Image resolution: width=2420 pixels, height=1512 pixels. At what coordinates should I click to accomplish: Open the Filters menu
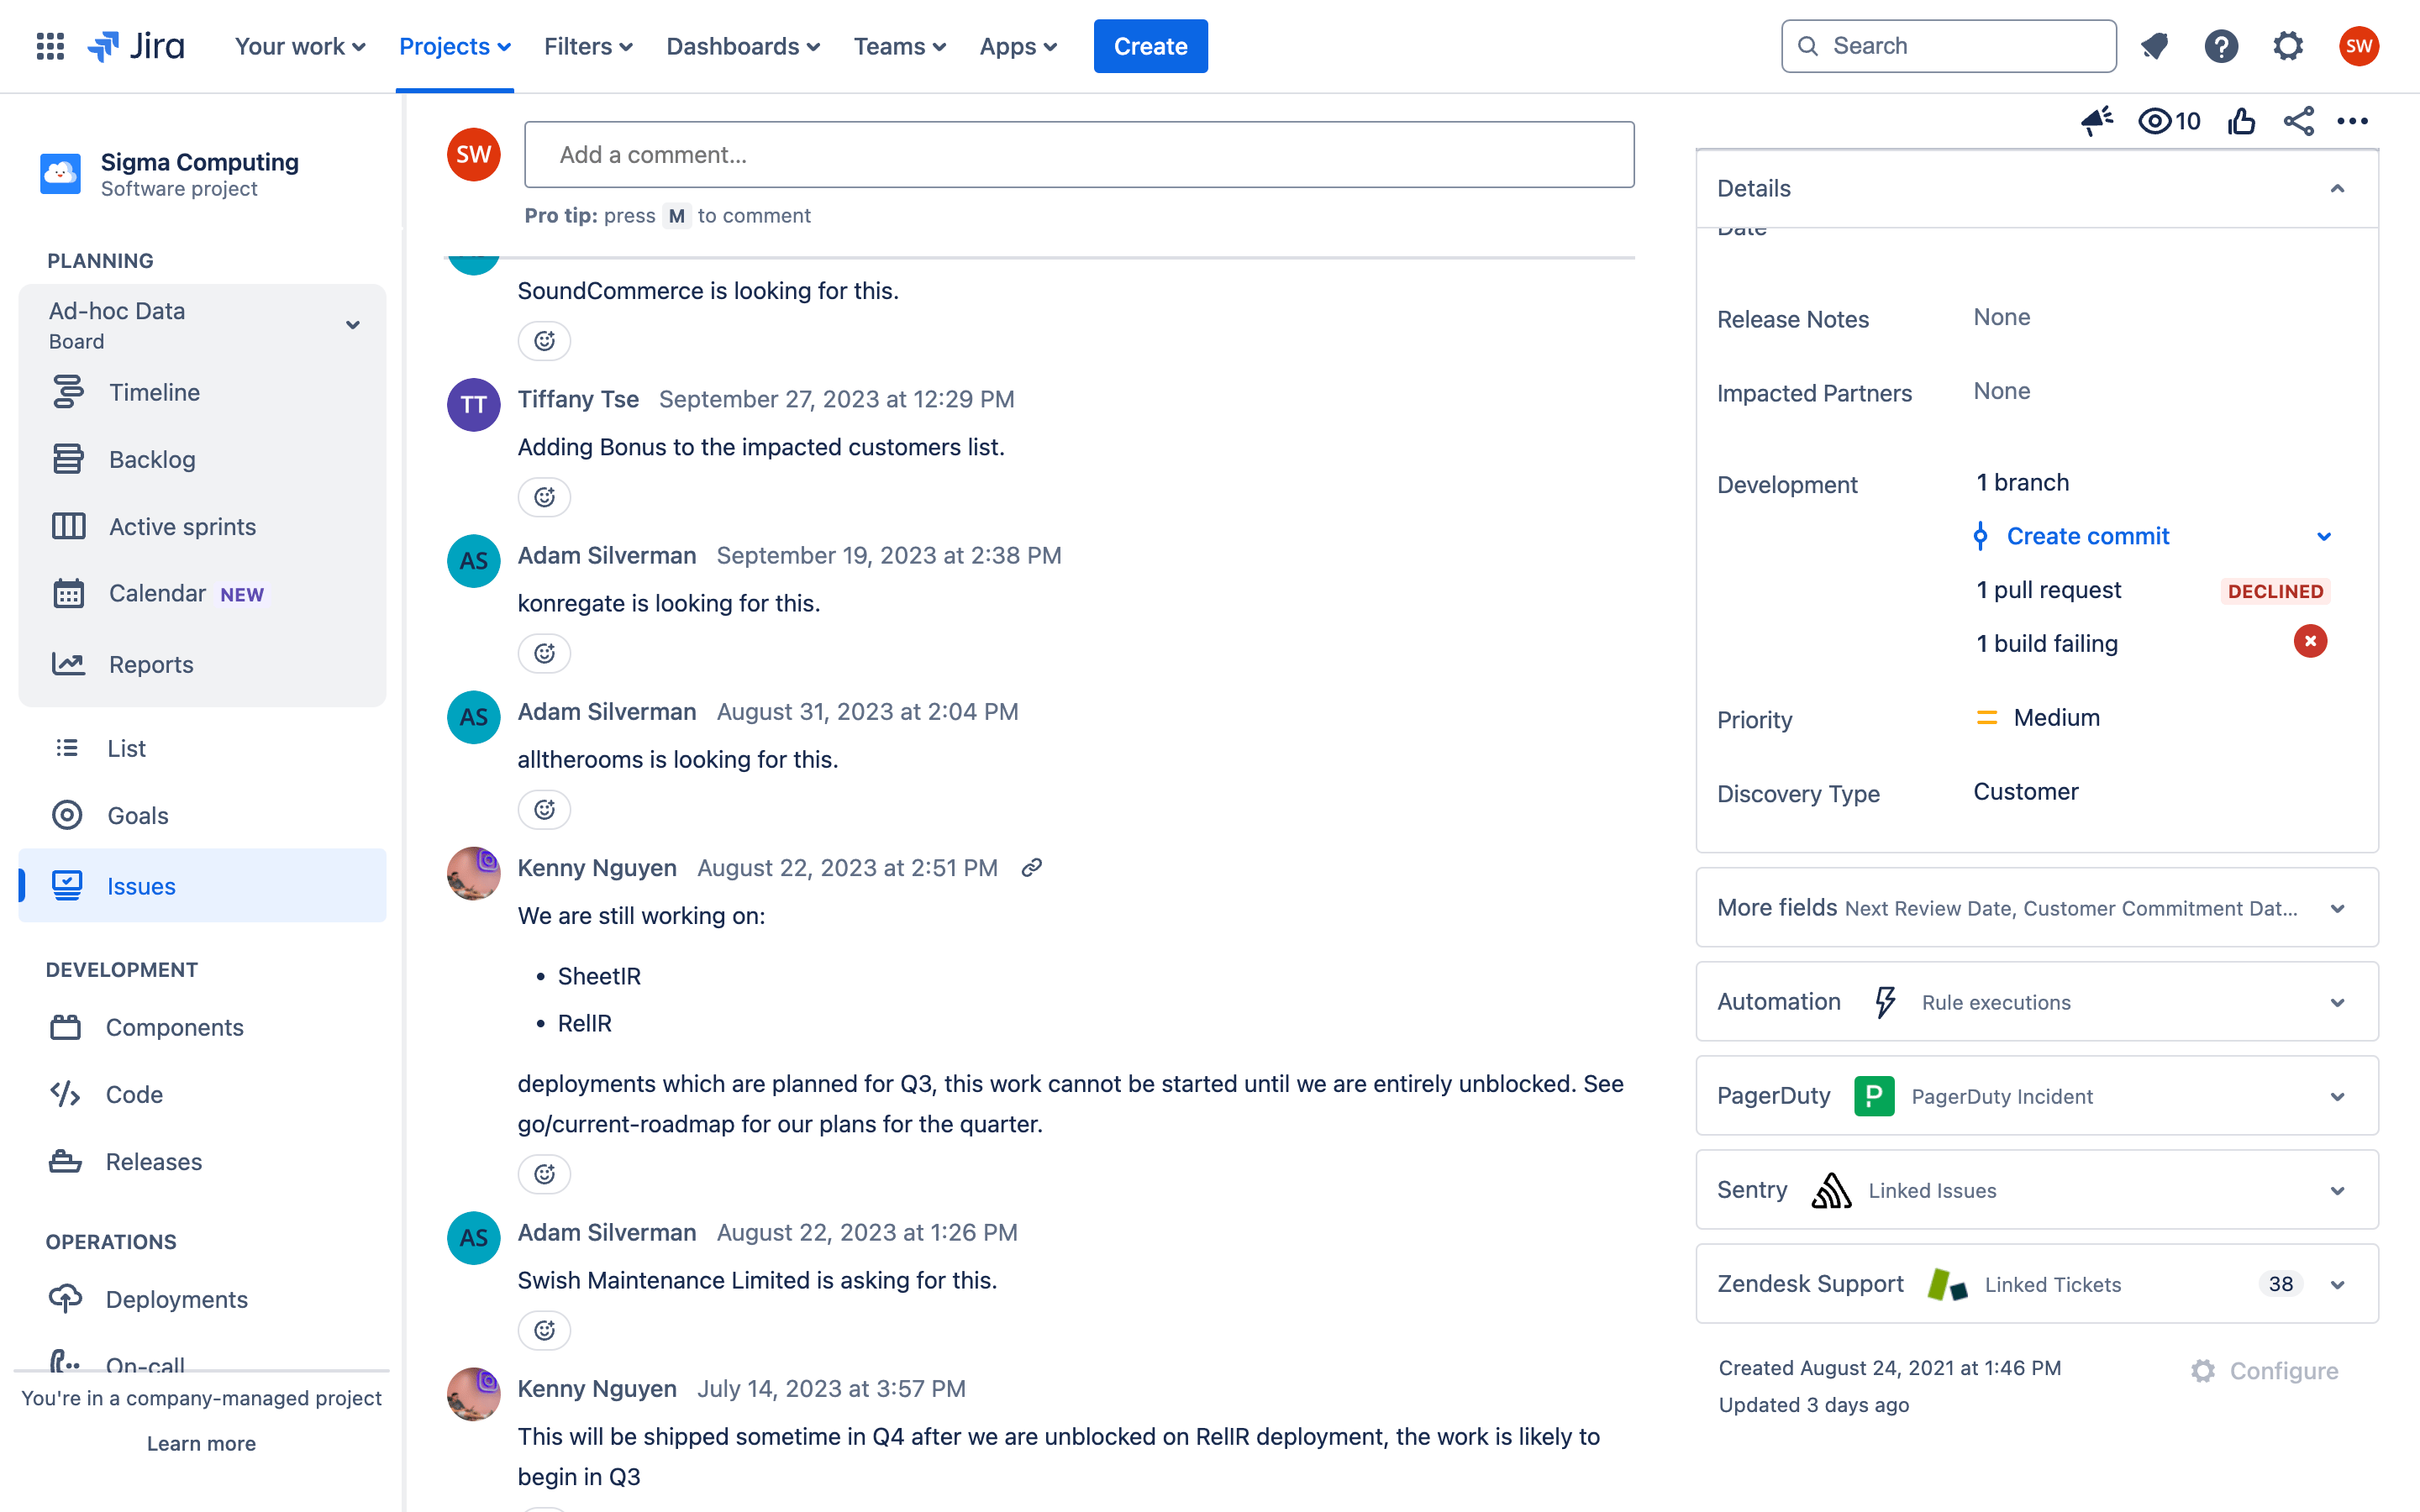pos(587,46)
